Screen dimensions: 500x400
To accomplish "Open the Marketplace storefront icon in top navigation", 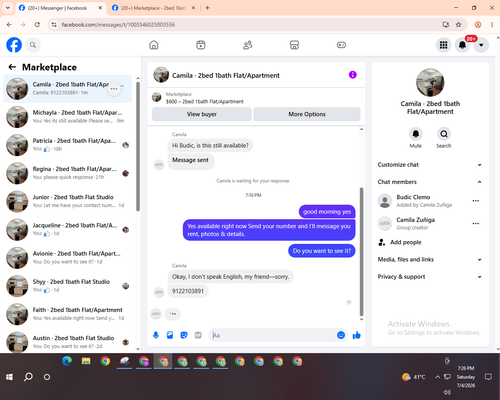I will pyautogui.click(x=294, y=45).
